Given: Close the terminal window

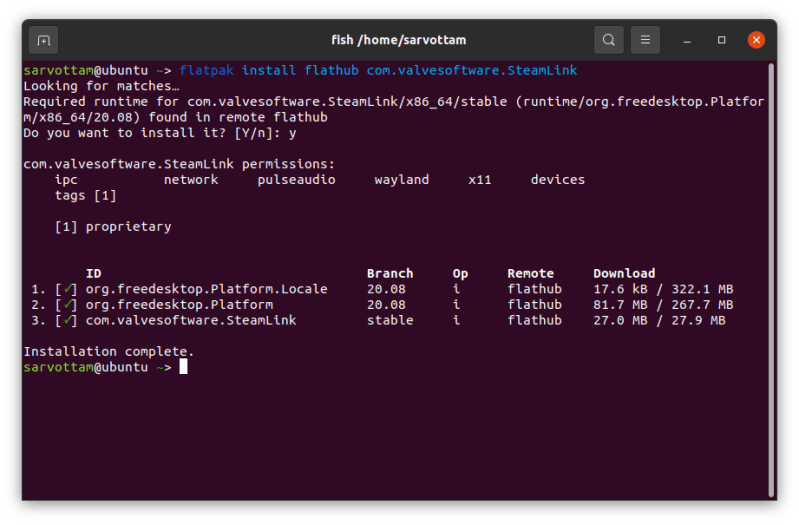Looking at the screenshot, I should pos(756,40).
